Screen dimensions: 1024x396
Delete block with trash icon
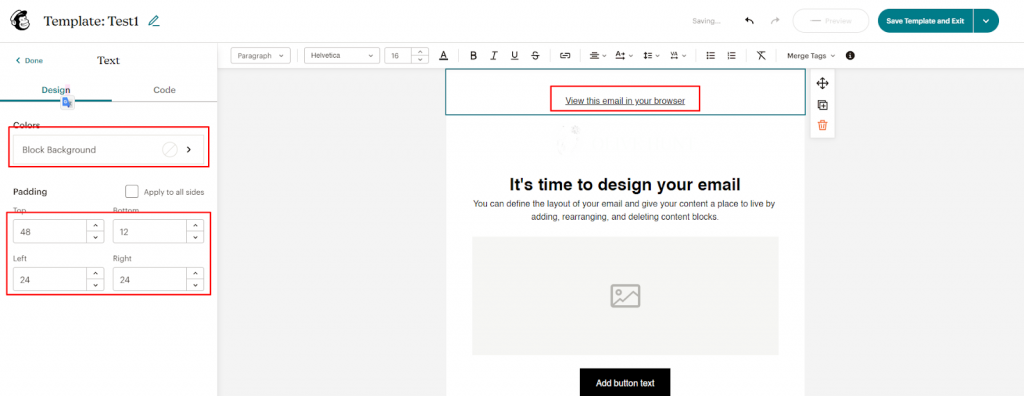coord(822,125)
